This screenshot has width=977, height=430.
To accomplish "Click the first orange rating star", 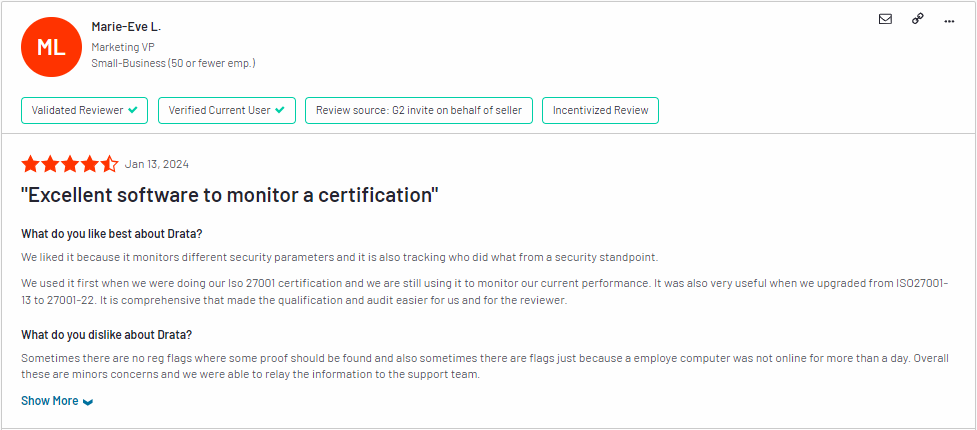I will (x=30, y=165).
